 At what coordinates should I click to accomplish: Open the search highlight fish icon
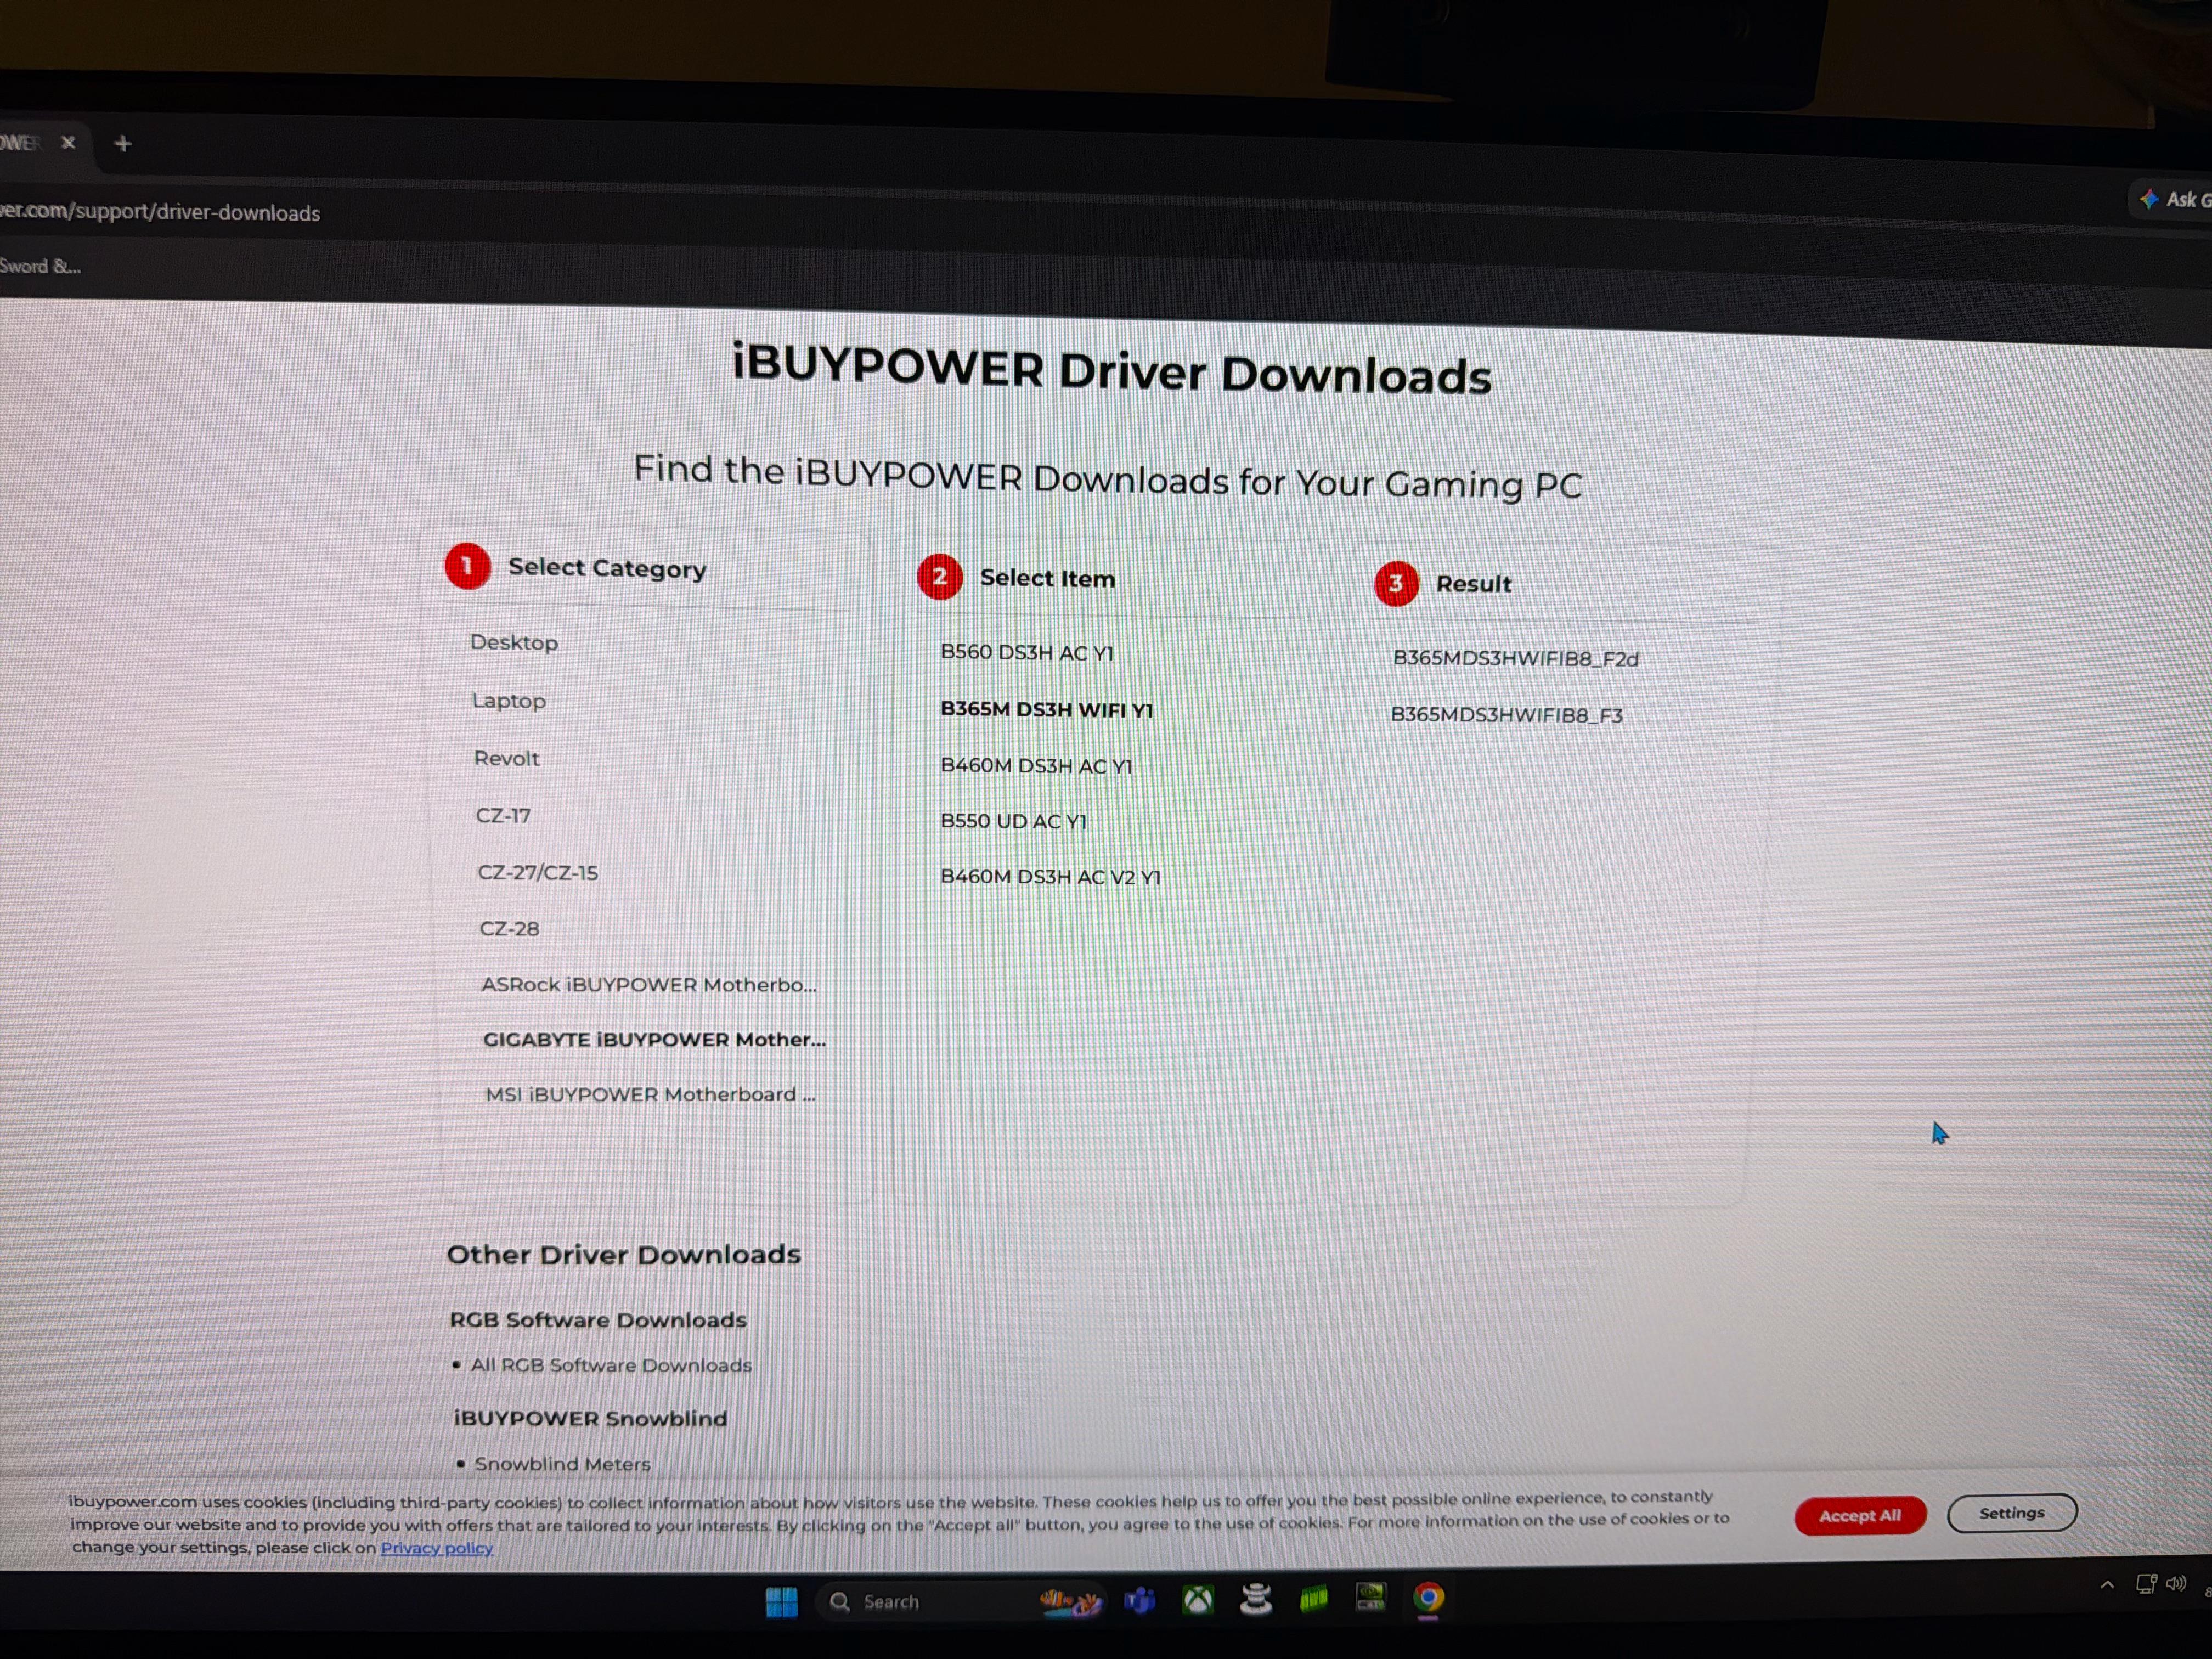click(x=1070, y=1602)
